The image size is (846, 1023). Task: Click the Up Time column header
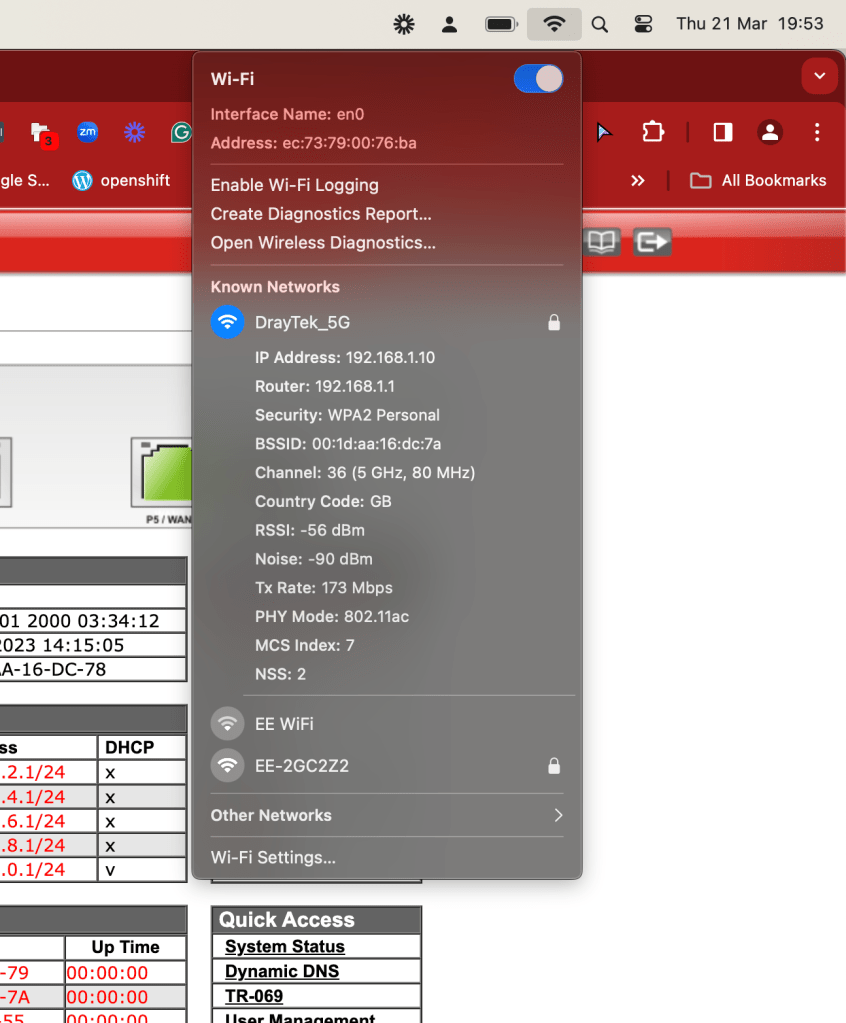point(125,947)
